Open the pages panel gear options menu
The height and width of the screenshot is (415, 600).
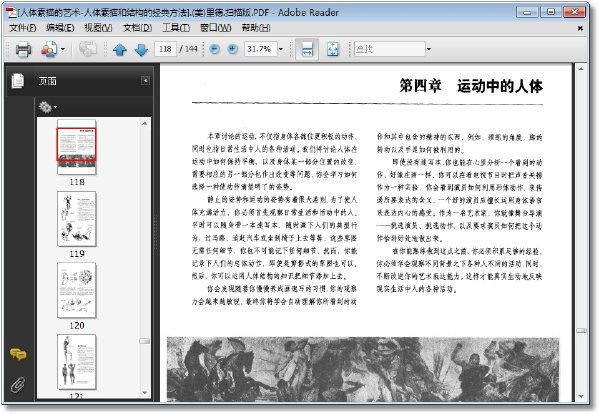[x=47, y=107]
